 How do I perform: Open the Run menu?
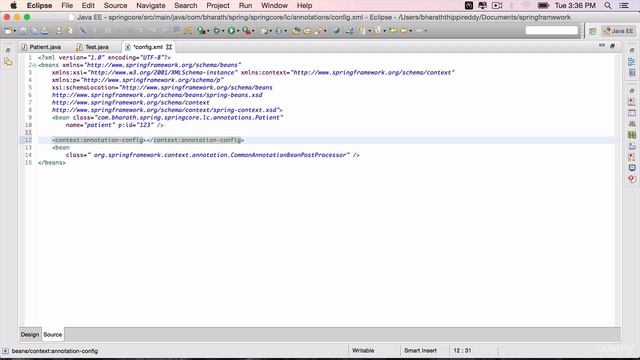pyautogui.click(x=245, y=5)
